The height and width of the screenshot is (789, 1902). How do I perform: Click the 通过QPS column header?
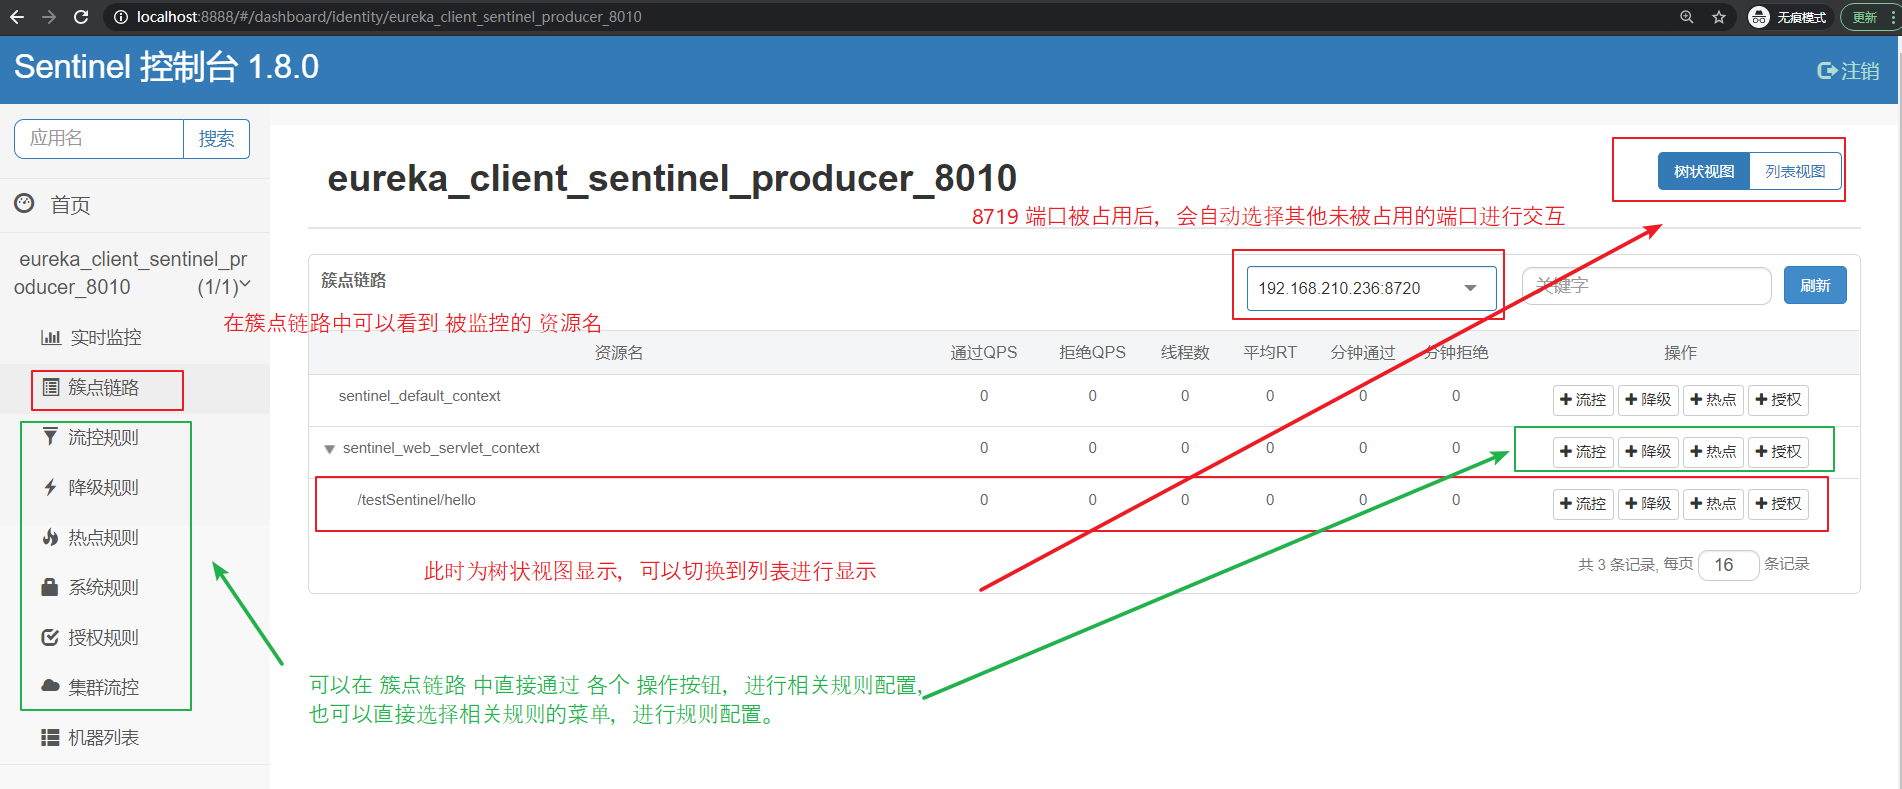point(984,353)
